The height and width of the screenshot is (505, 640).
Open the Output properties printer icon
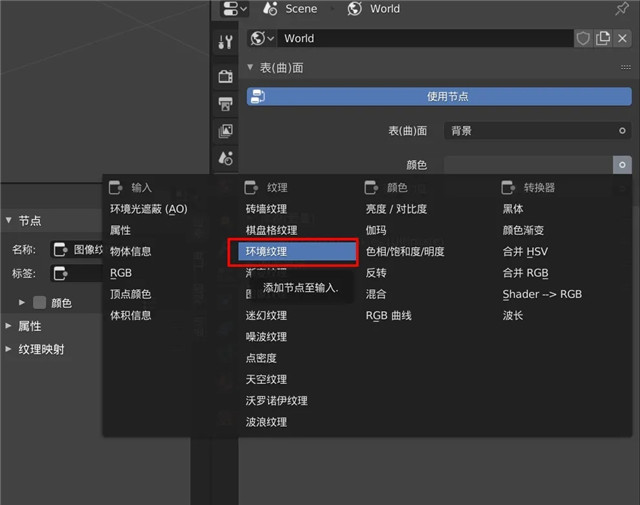tap(225, 104)
